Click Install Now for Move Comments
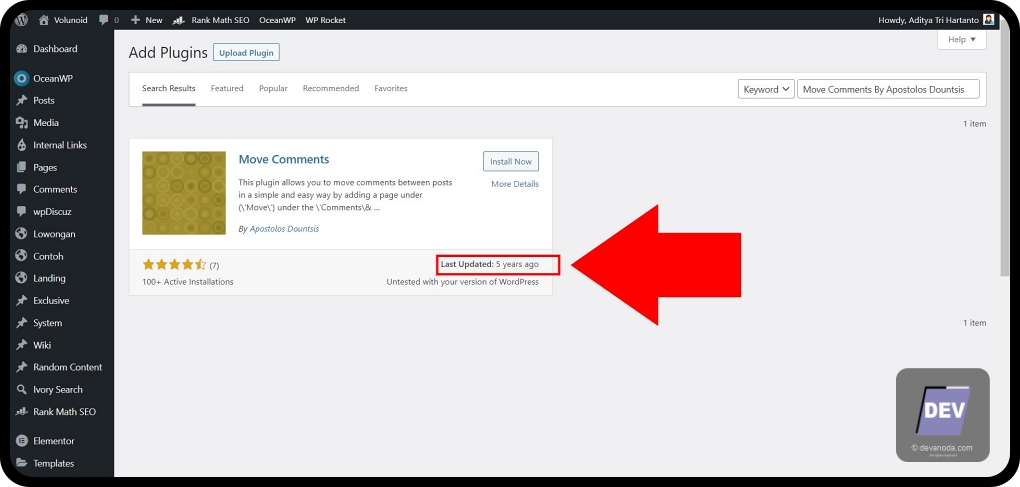Image resolution: width=1020 pixels, height=487 pixels. (x=511, y=161)
